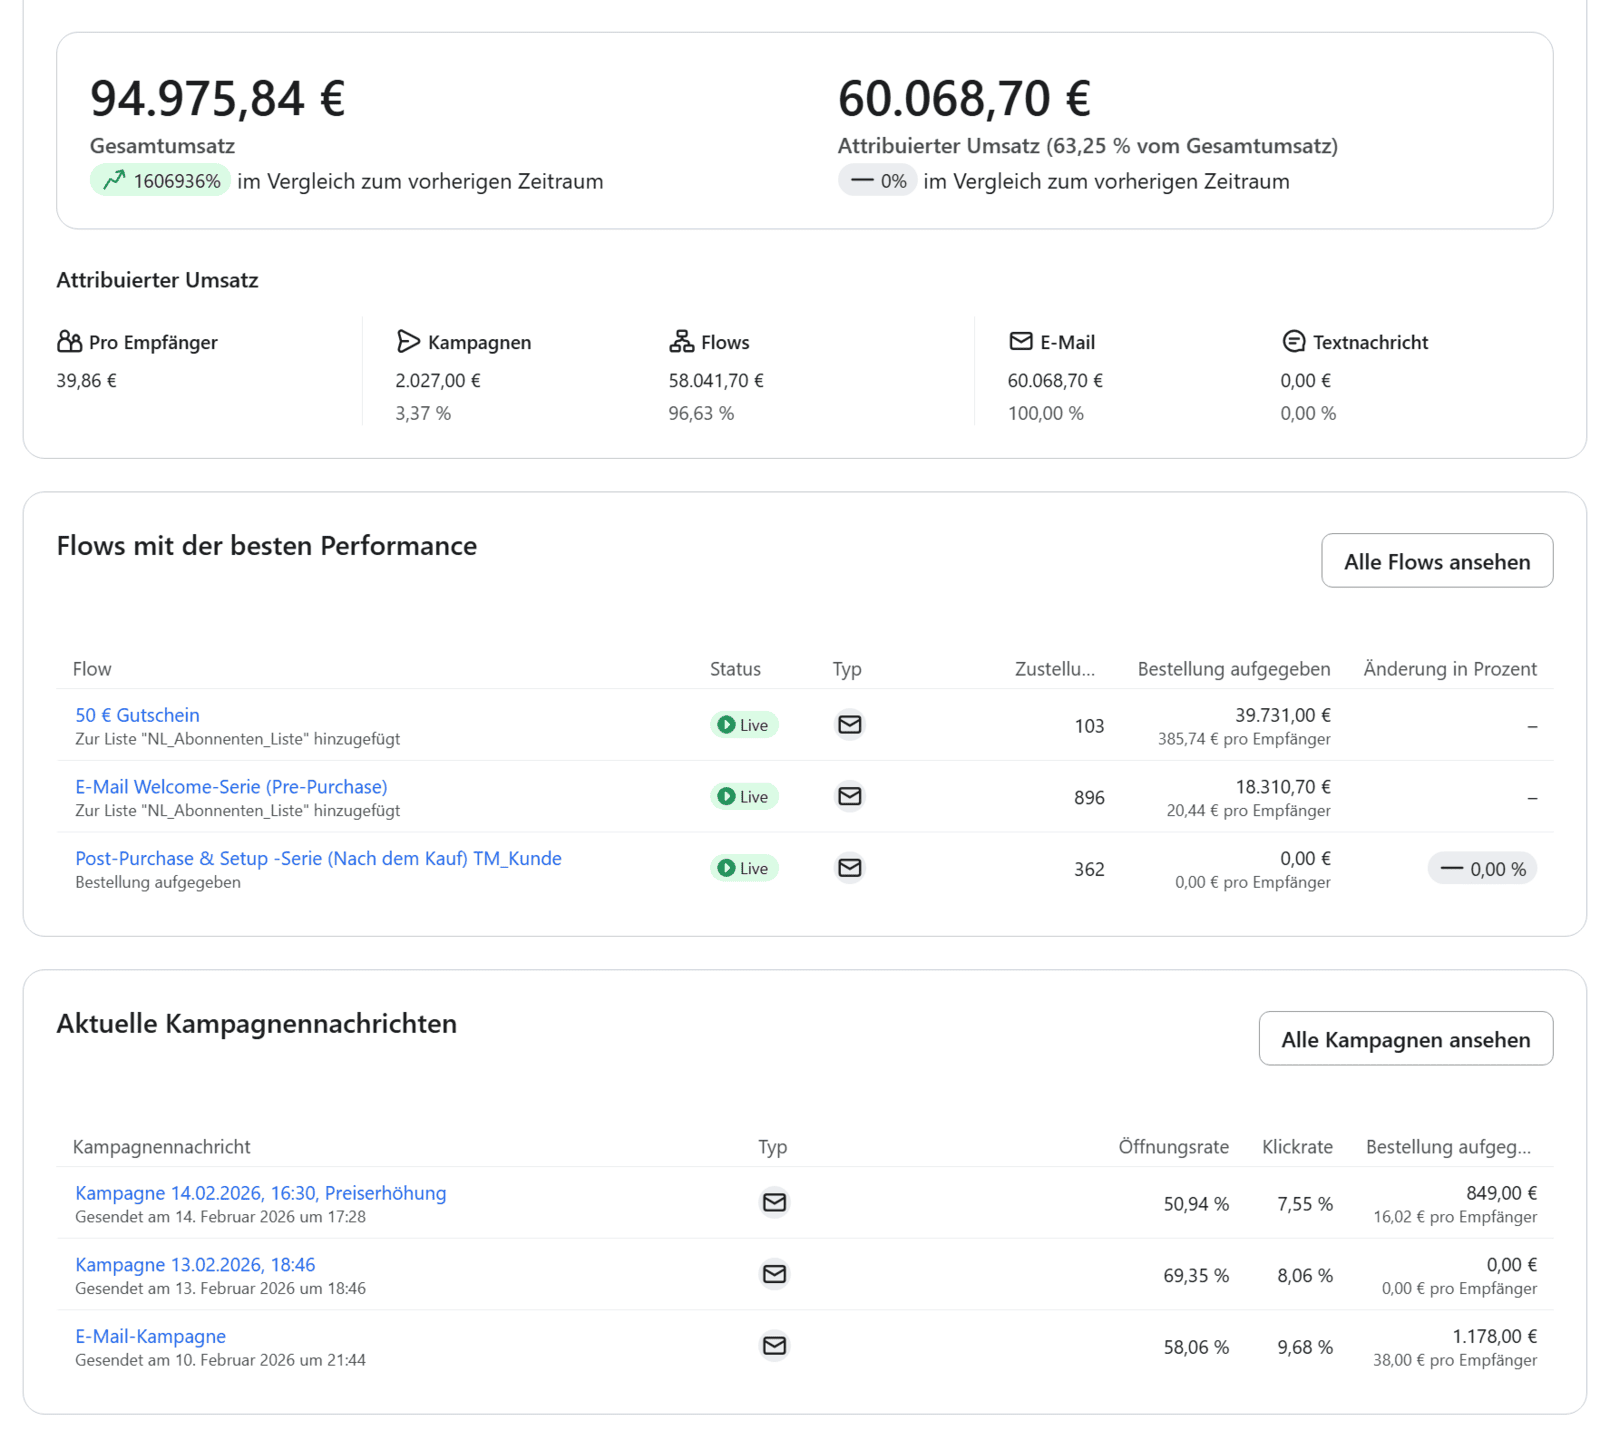This screenshot has width=1600, height=1430.
Task: Open Kampagne 14.02.2026 Preiserhöhung link
Action: pos(260,1193)
